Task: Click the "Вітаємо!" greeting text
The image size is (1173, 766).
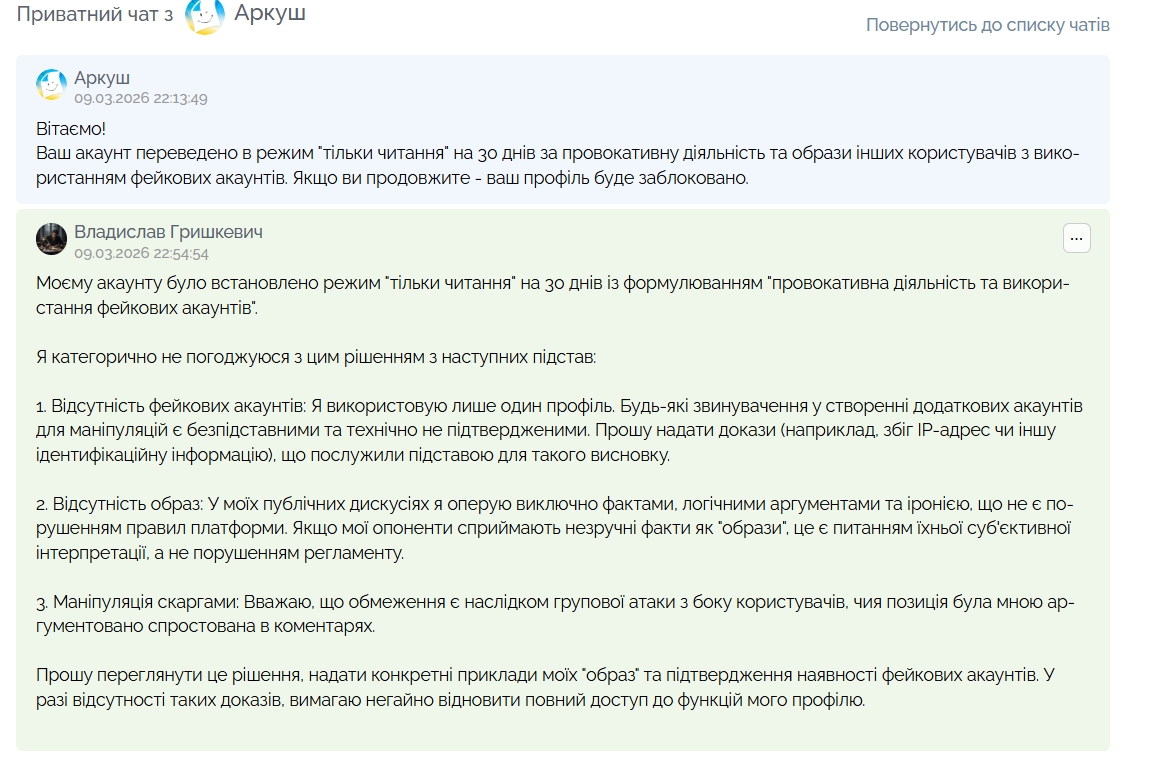Action: pos(71,129)
